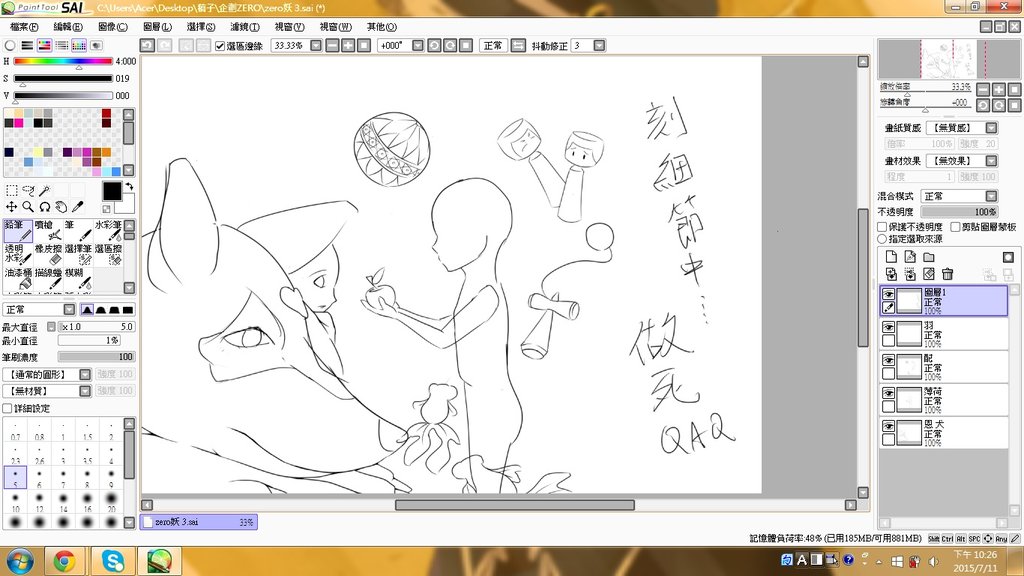Rotate canvas counterclockwise from toolbar
The image size is (1024, 576).
[x=434, y=45]
